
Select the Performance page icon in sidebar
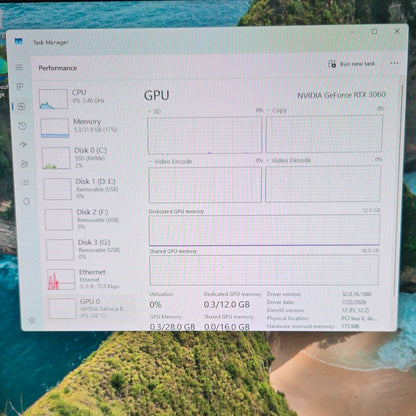(21, 106)
